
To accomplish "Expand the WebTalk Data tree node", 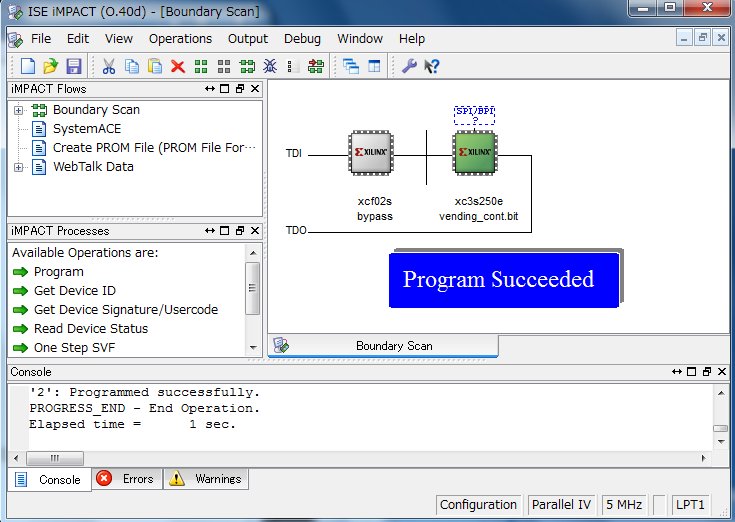I will [18, 167].
